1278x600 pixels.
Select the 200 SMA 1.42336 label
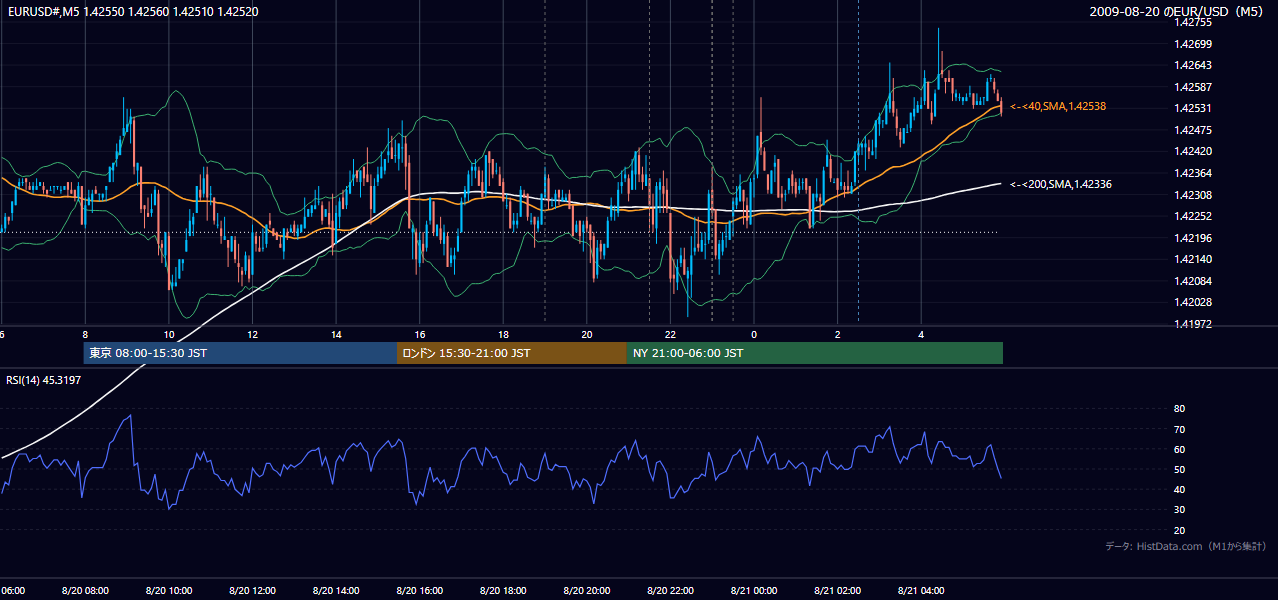click(1060, 184)
